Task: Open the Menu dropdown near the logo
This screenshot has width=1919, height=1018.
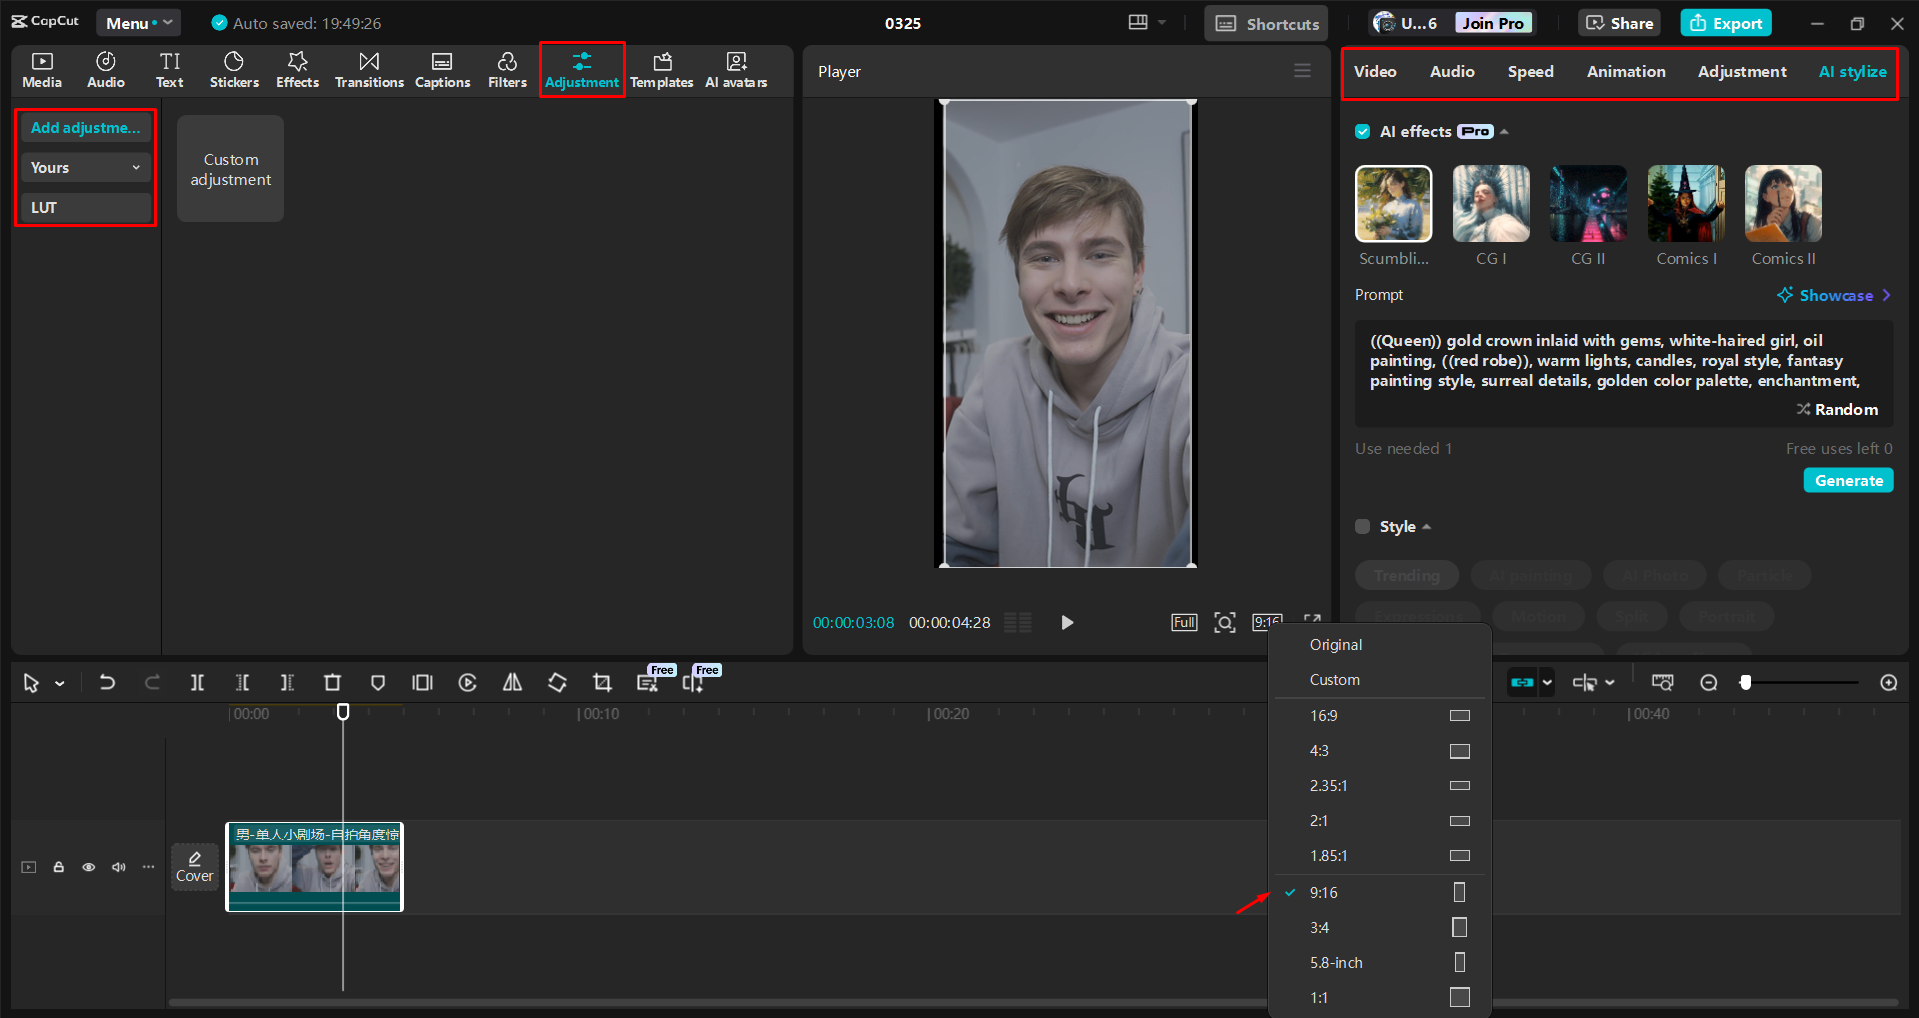Action: 138,22
